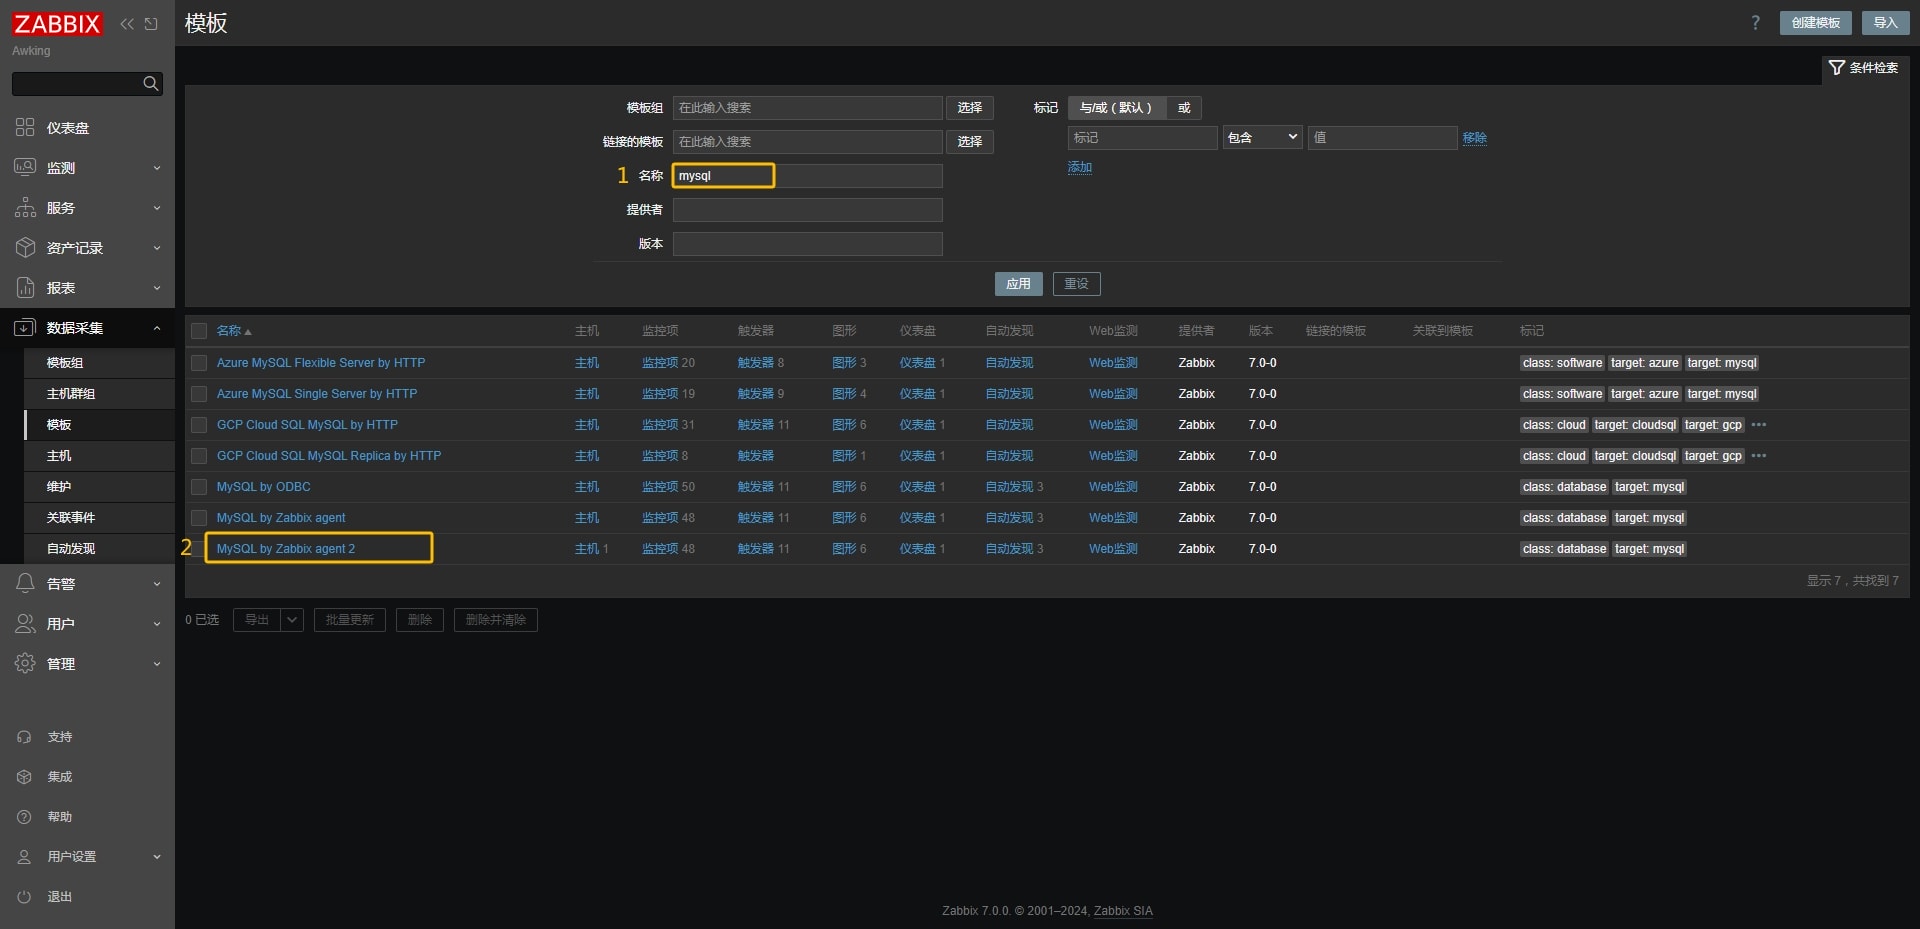Open 支持 support headset icon
The height and width of the screenshot is (929, 1920).
(24, 737)
